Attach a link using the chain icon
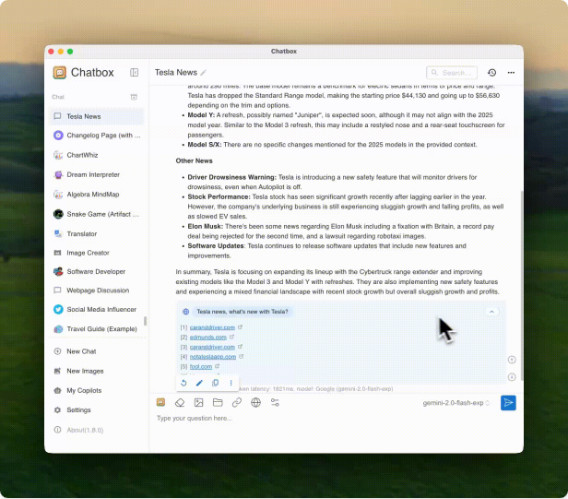Screen dimensions: 568x499 pos(237,402)
